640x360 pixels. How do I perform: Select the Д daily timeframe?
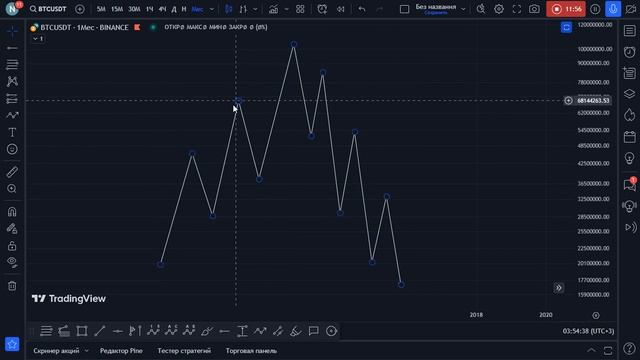pos(174,9)
